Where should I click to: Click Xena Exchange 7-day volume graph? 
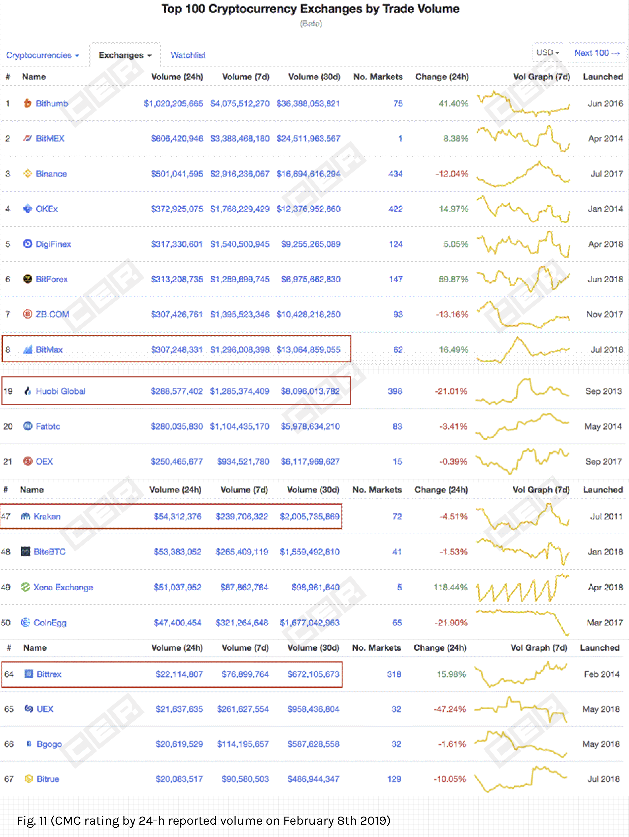point(523,587)
